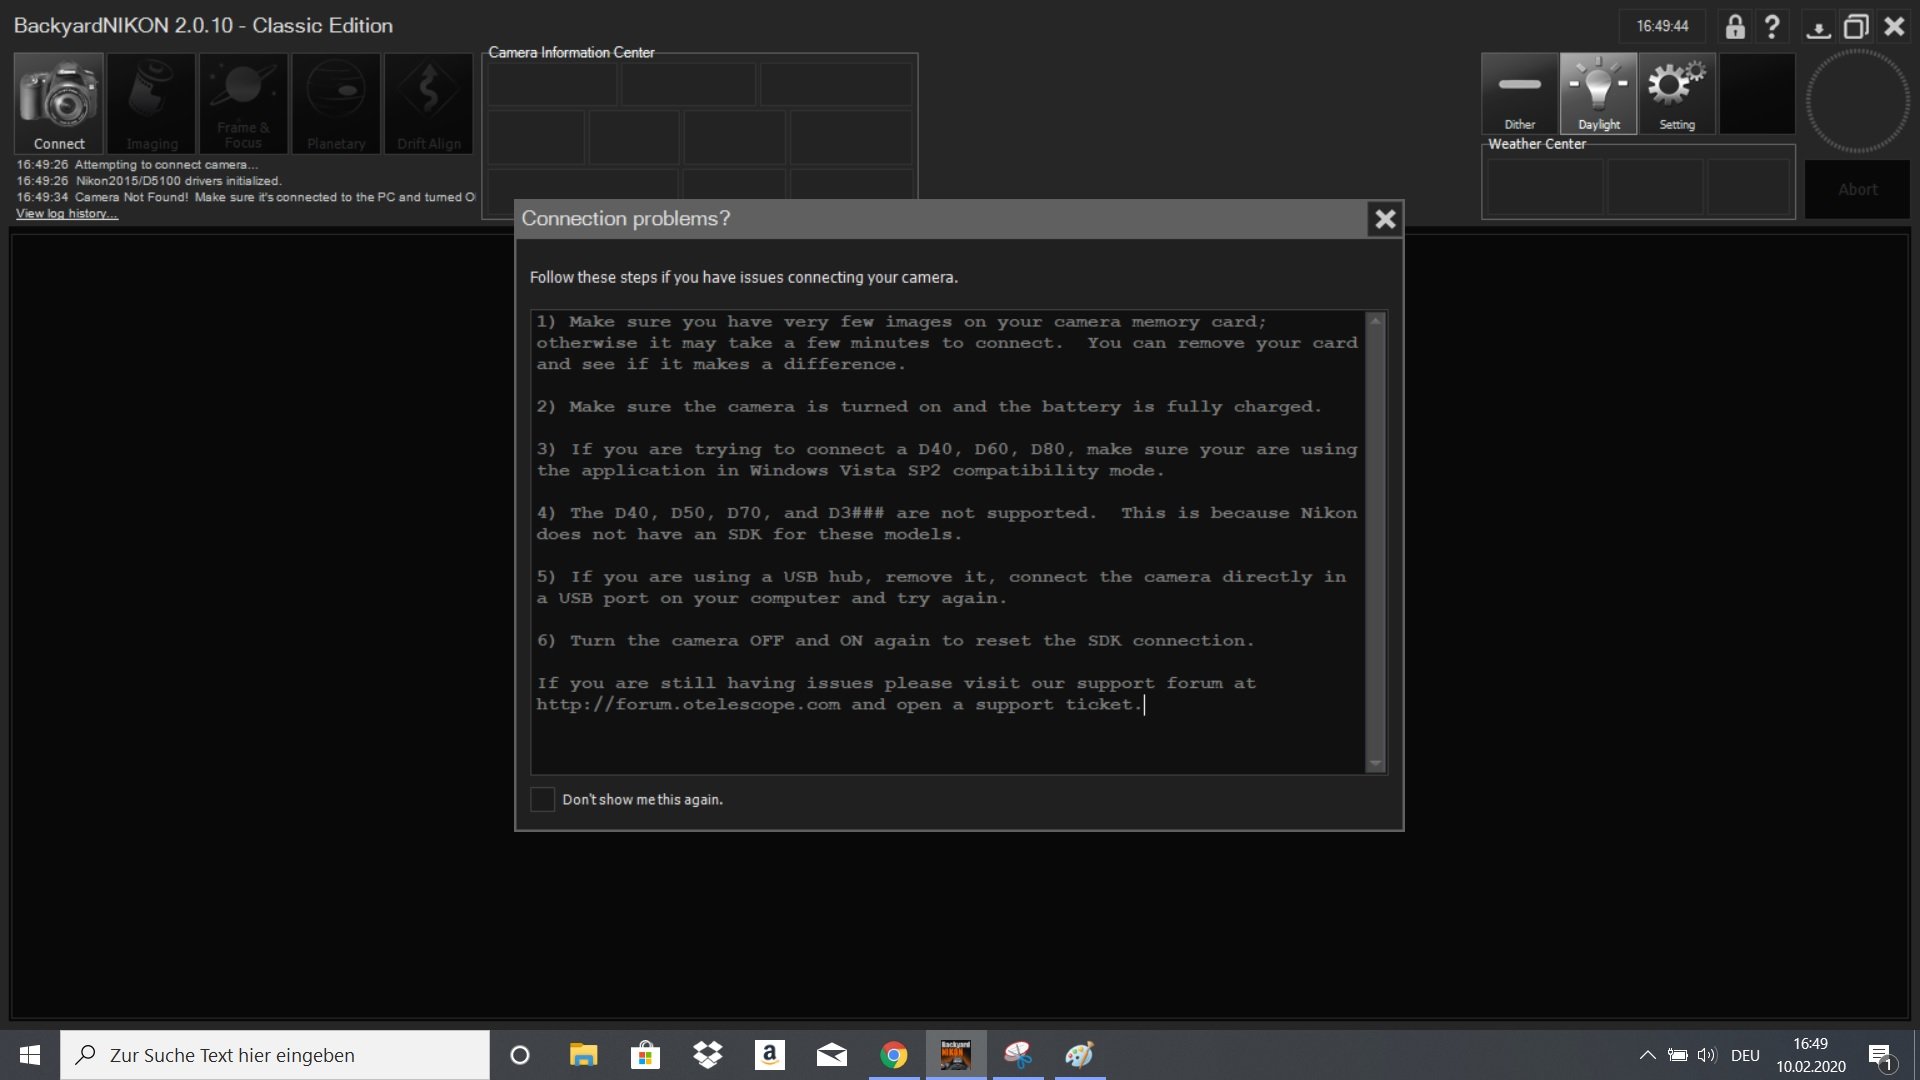This screenshot has height=1080, width=1920.
Task: Open the help question mark icon
Action: pyautogui.click(x=1772, y=27)
